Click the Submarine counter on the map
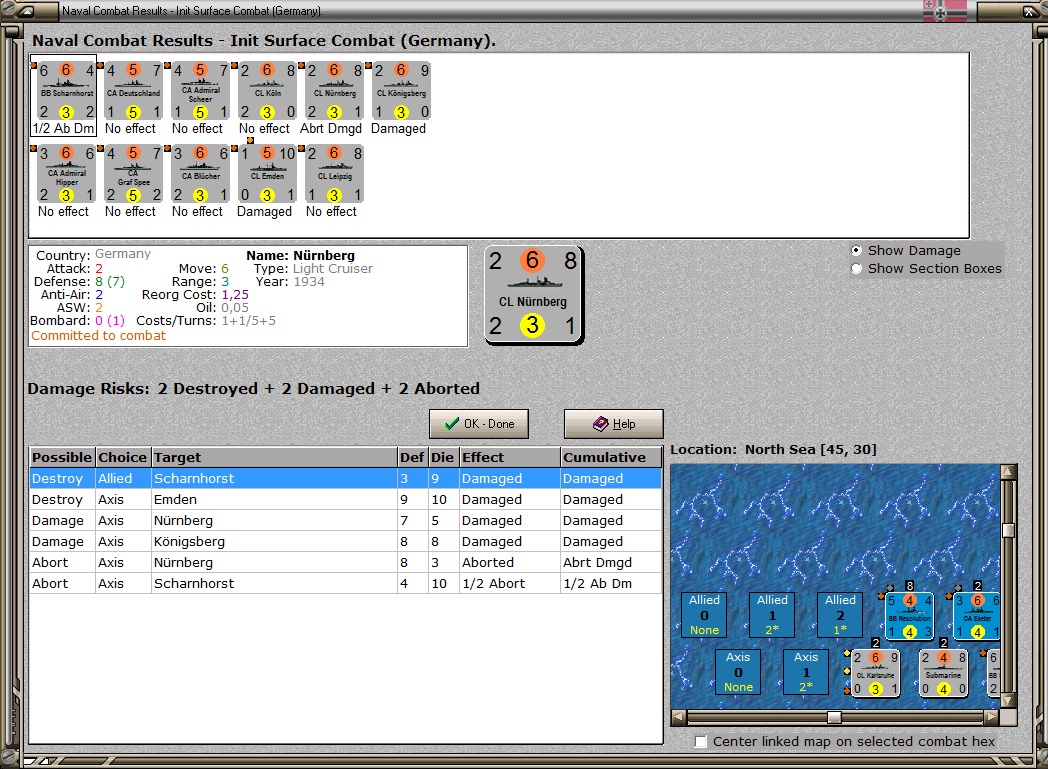Viewport: 1048px width, 769px height. 943,673
